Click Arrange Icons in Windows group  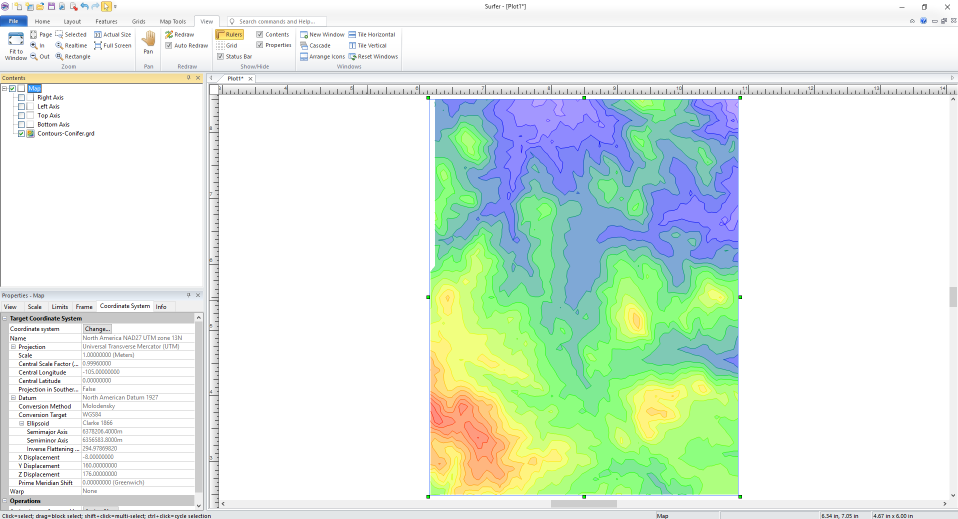point(323,57)
